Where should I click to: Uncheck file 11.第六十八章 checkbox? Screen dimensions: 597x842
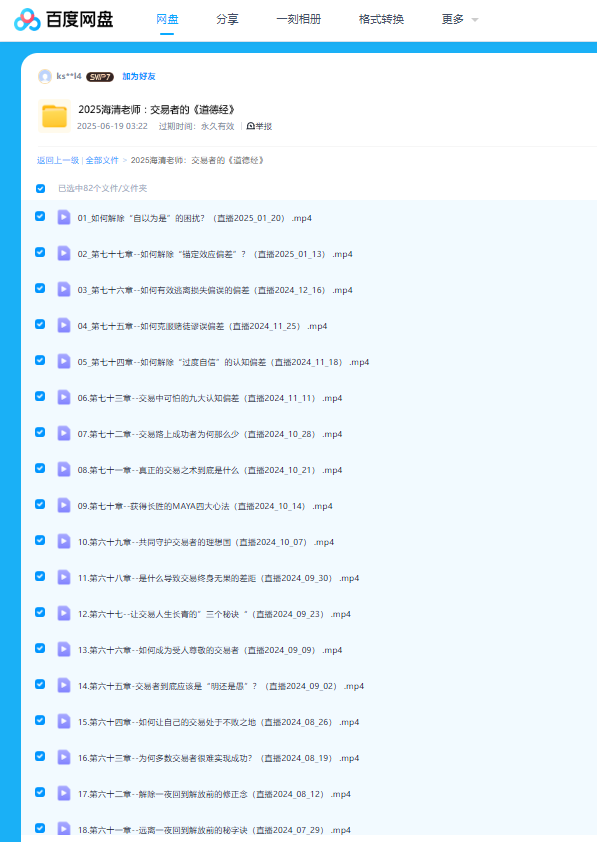40,576
